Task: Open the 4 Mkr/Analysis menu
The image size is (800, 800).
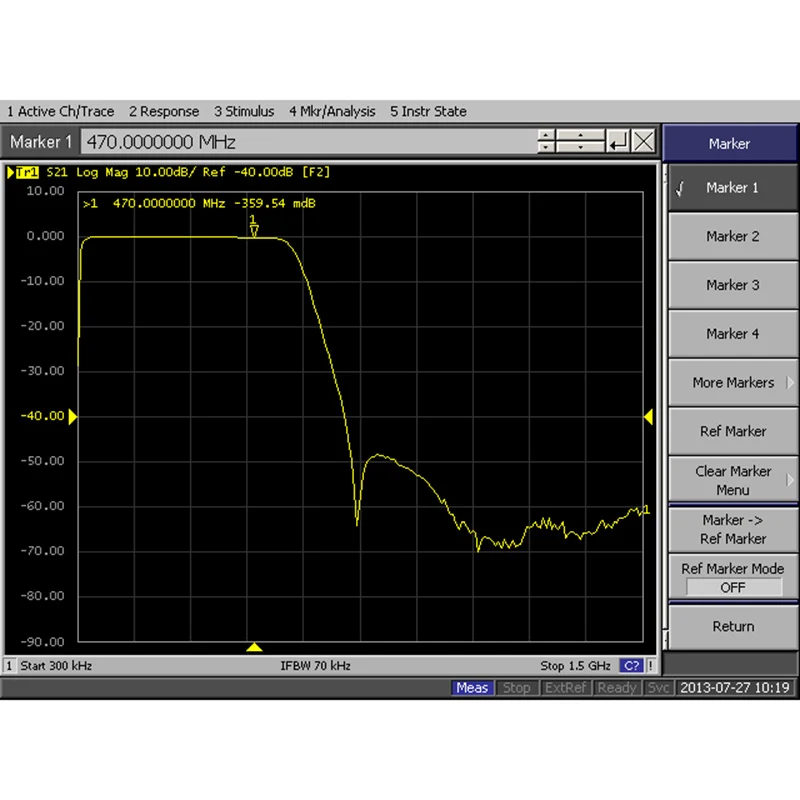Action: [x=332, y=111]
